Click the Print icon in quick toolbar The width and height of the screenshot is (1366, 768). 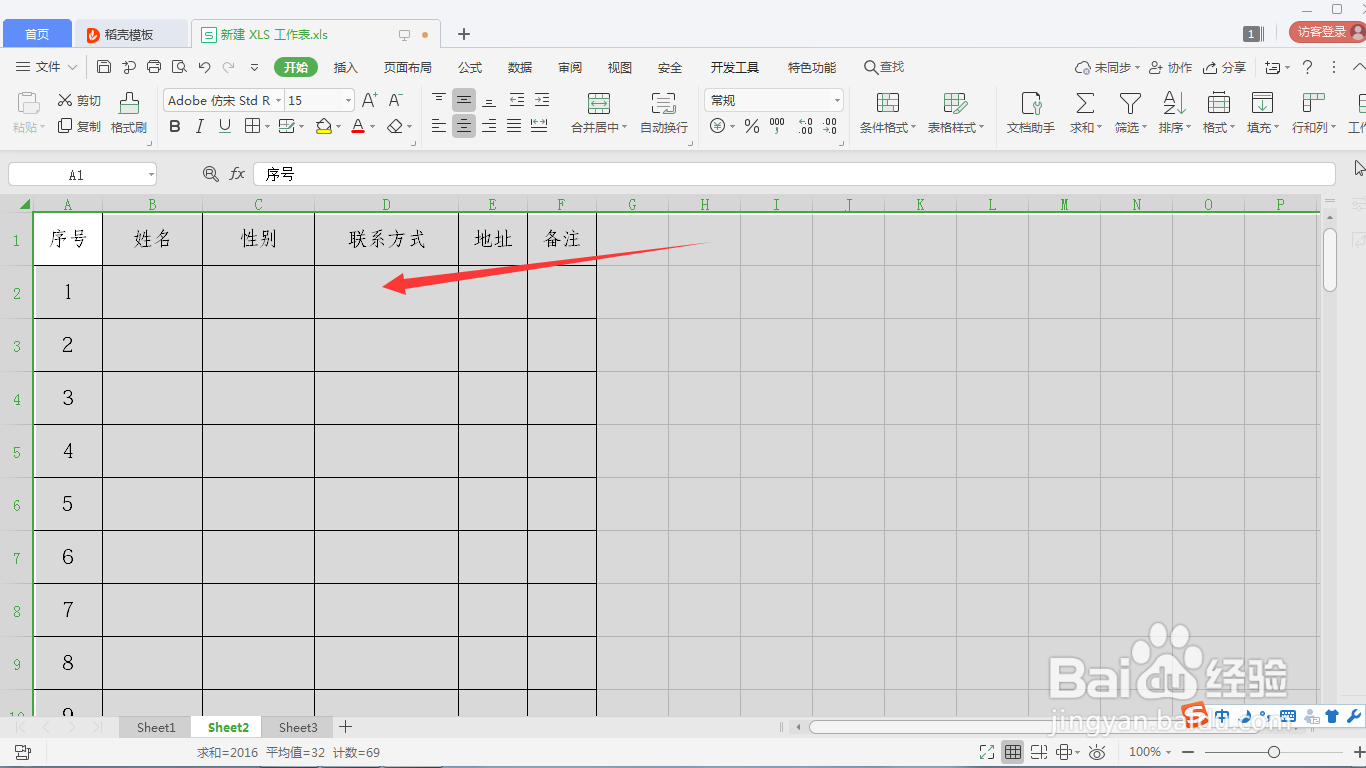[x=154, y=67]
